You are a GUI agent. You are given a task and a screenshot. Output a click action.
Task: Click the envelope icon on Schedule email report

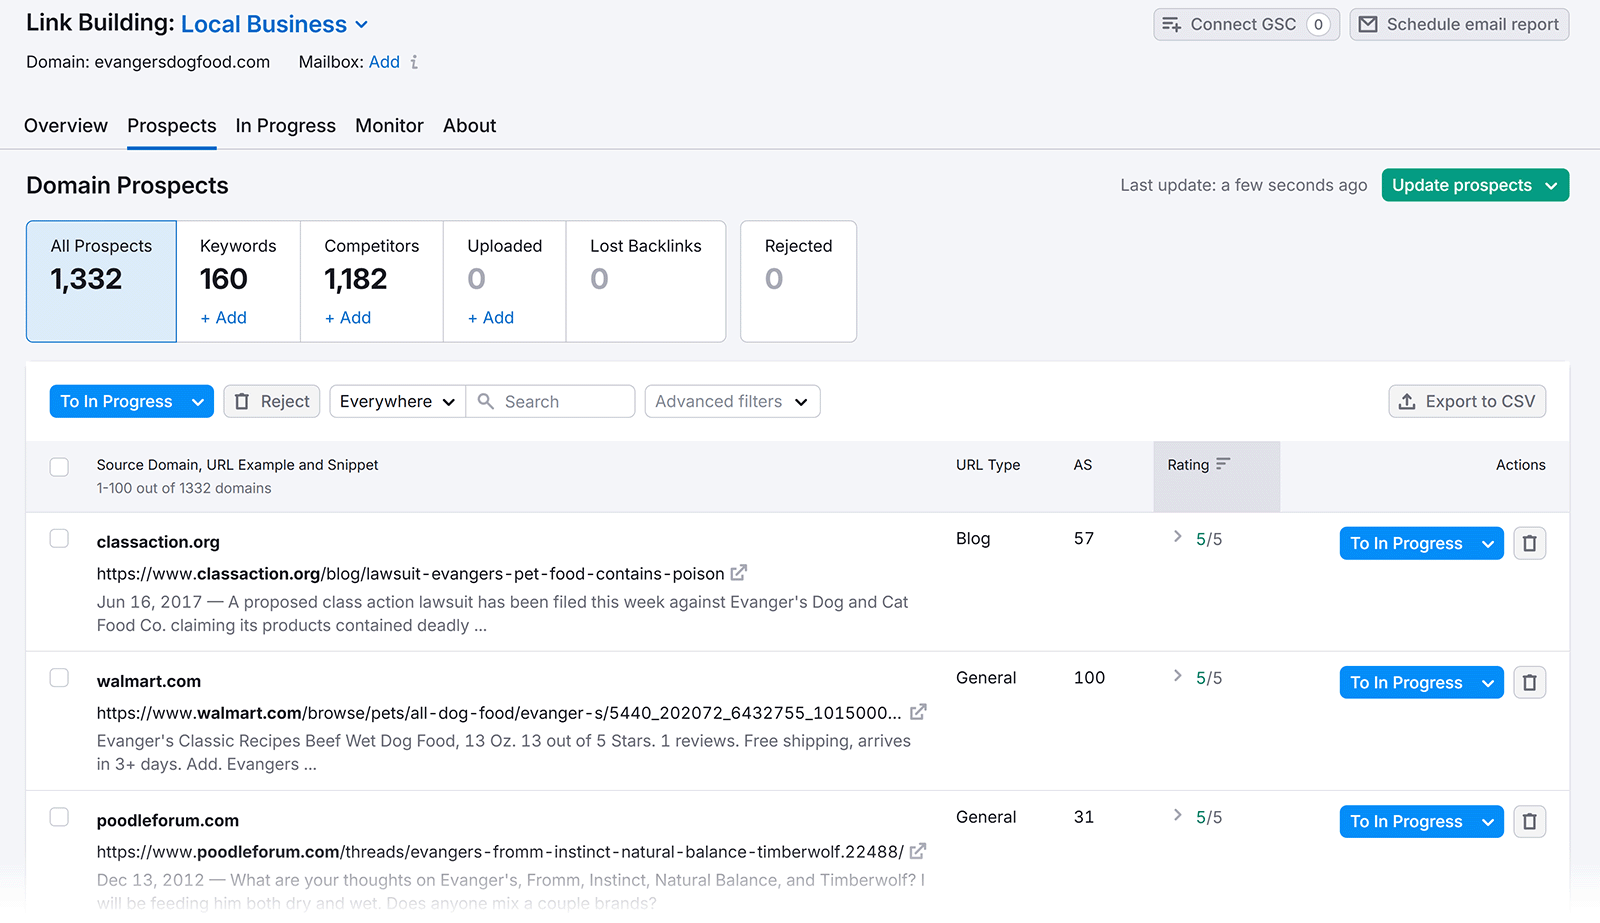point(1371,24)
